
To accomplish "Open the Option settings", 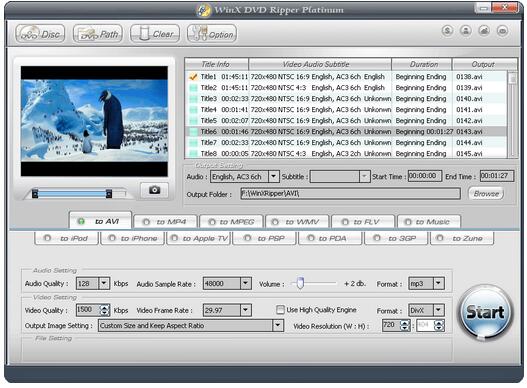I will pos(212,34).
